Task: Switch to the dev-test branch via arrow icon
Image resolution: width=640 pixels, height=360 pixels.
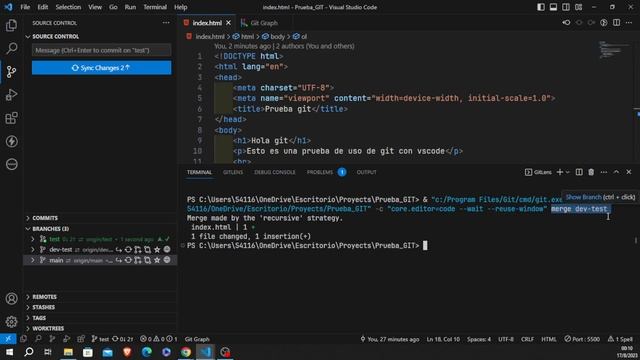Action: click(x=119, y=249)
